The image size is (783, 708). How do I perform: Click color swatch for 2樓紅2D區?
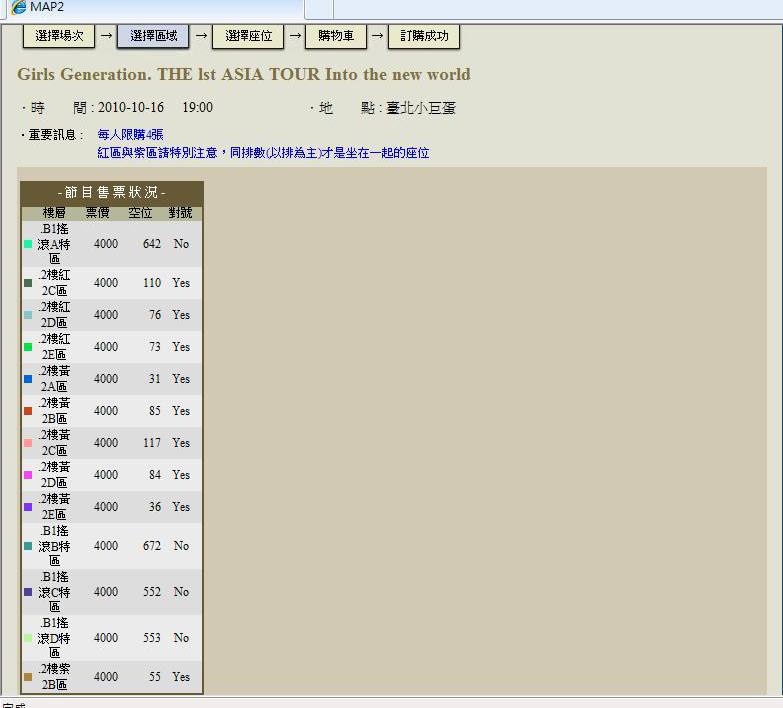click(x=28, y=315)
